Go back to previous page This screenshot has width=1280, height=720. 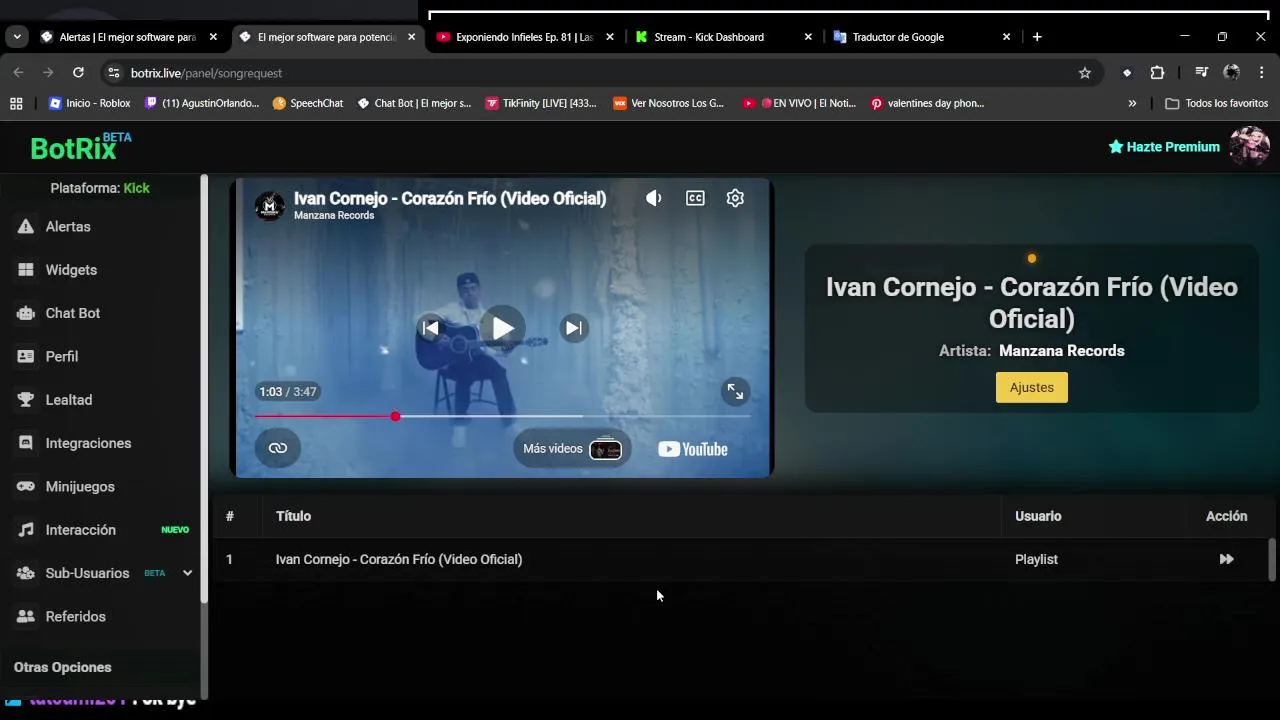[x=18, y=73]
